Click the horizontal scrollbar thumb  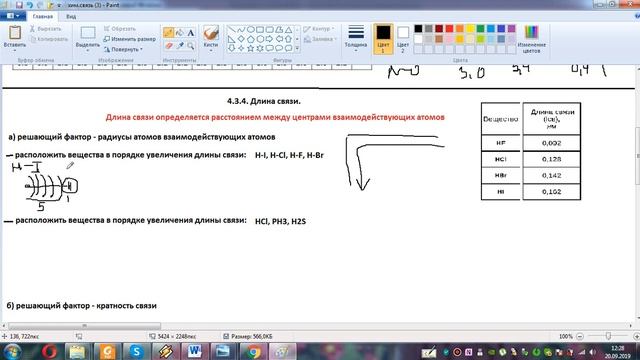[84, 326]
